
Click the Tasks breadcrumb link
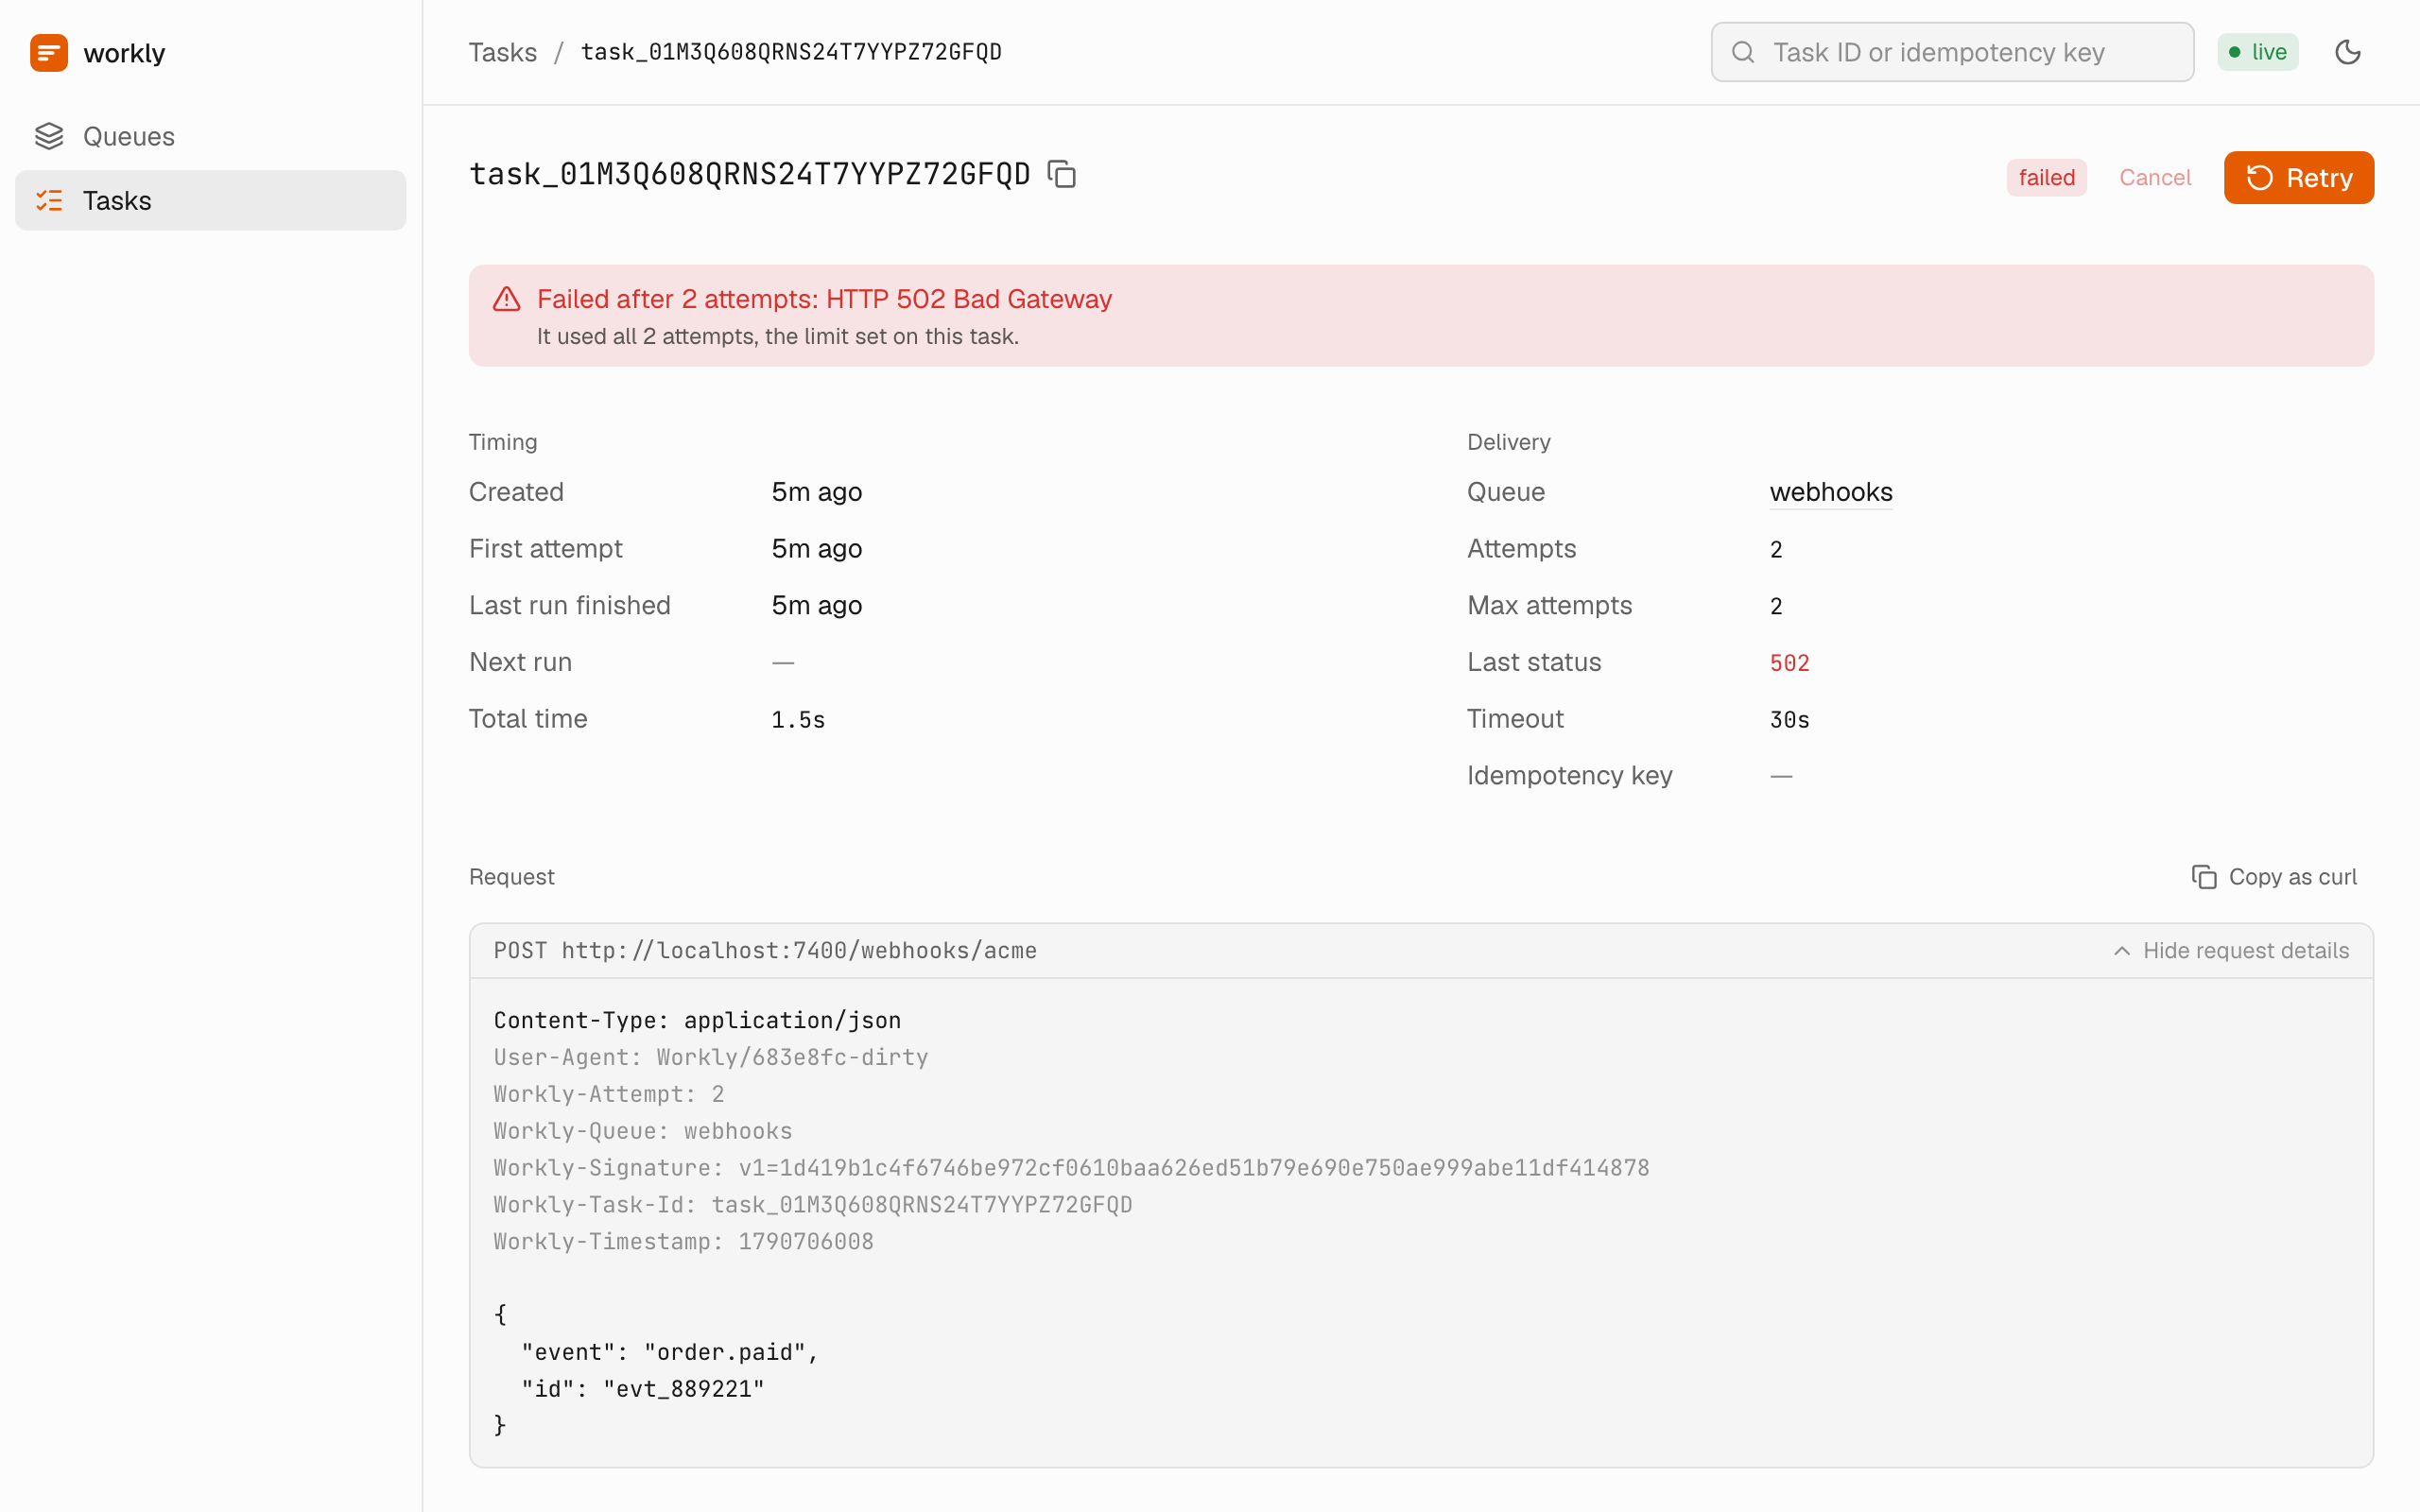point(503,52)
